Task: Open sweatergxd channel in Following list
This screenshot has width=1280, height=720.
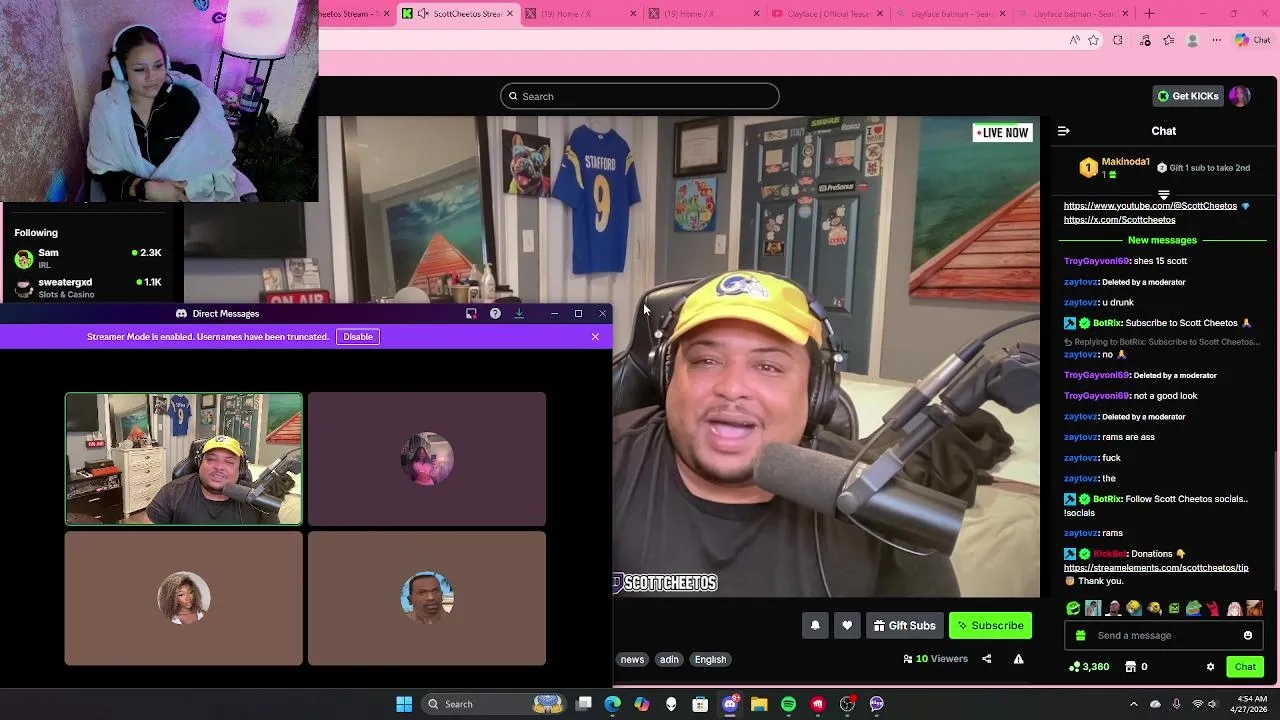Action: coord(88,288)
